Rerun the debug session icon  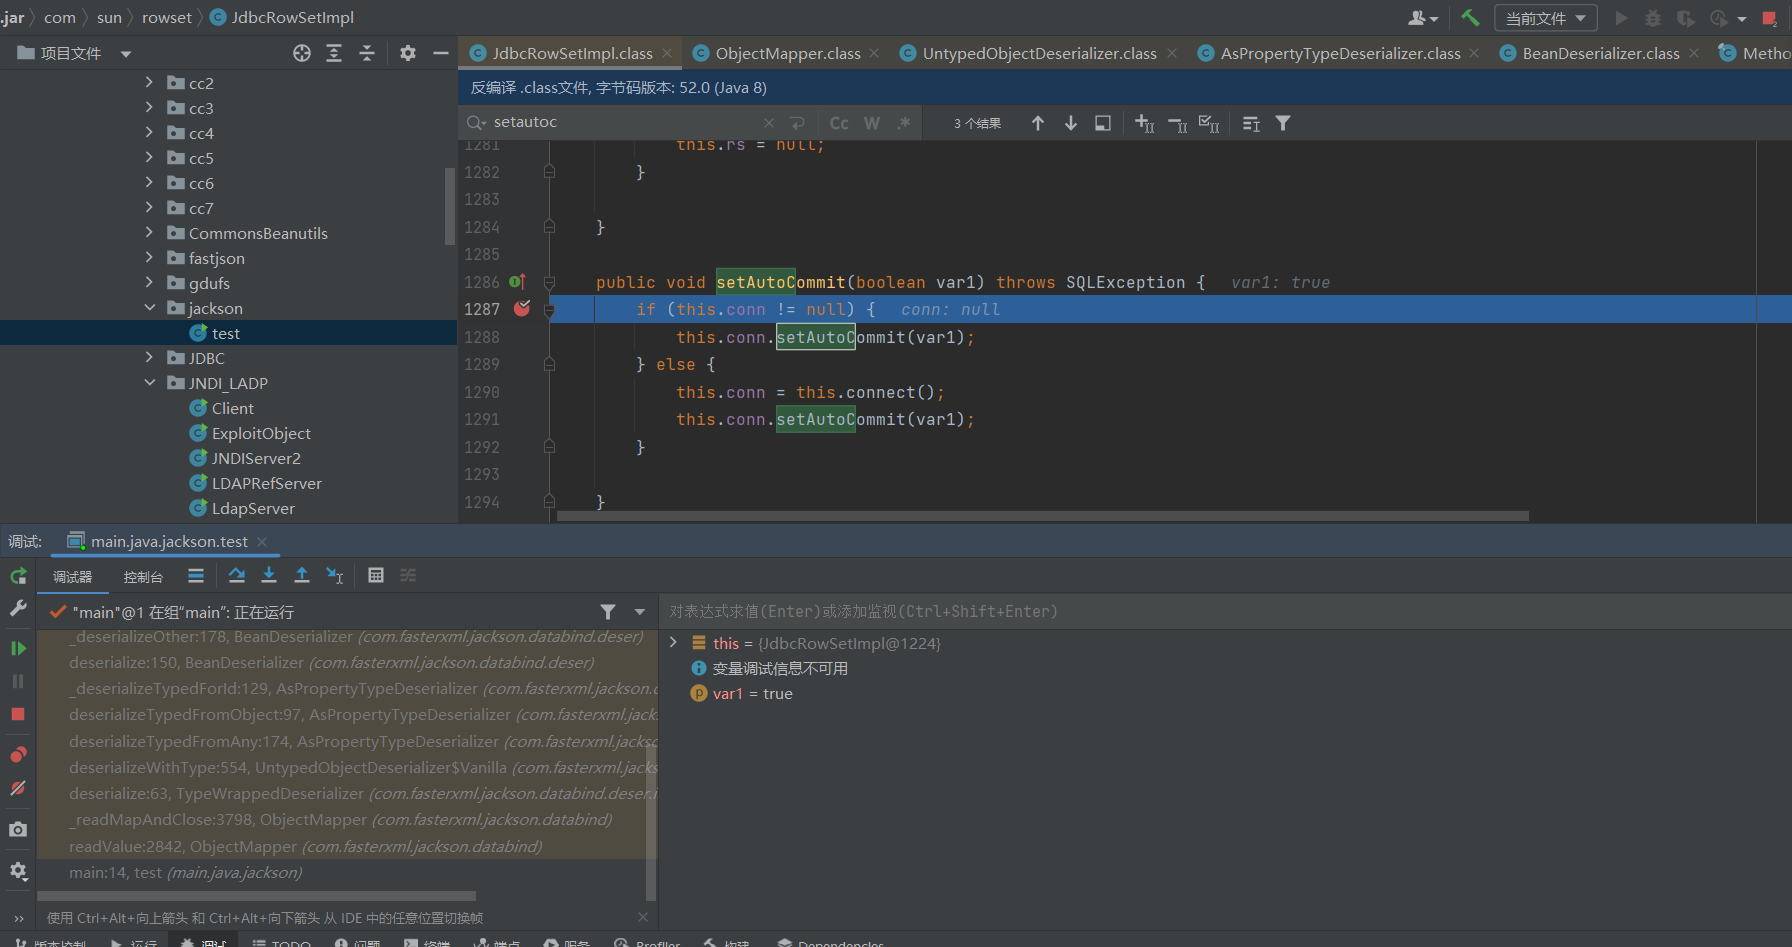point(18,576)
